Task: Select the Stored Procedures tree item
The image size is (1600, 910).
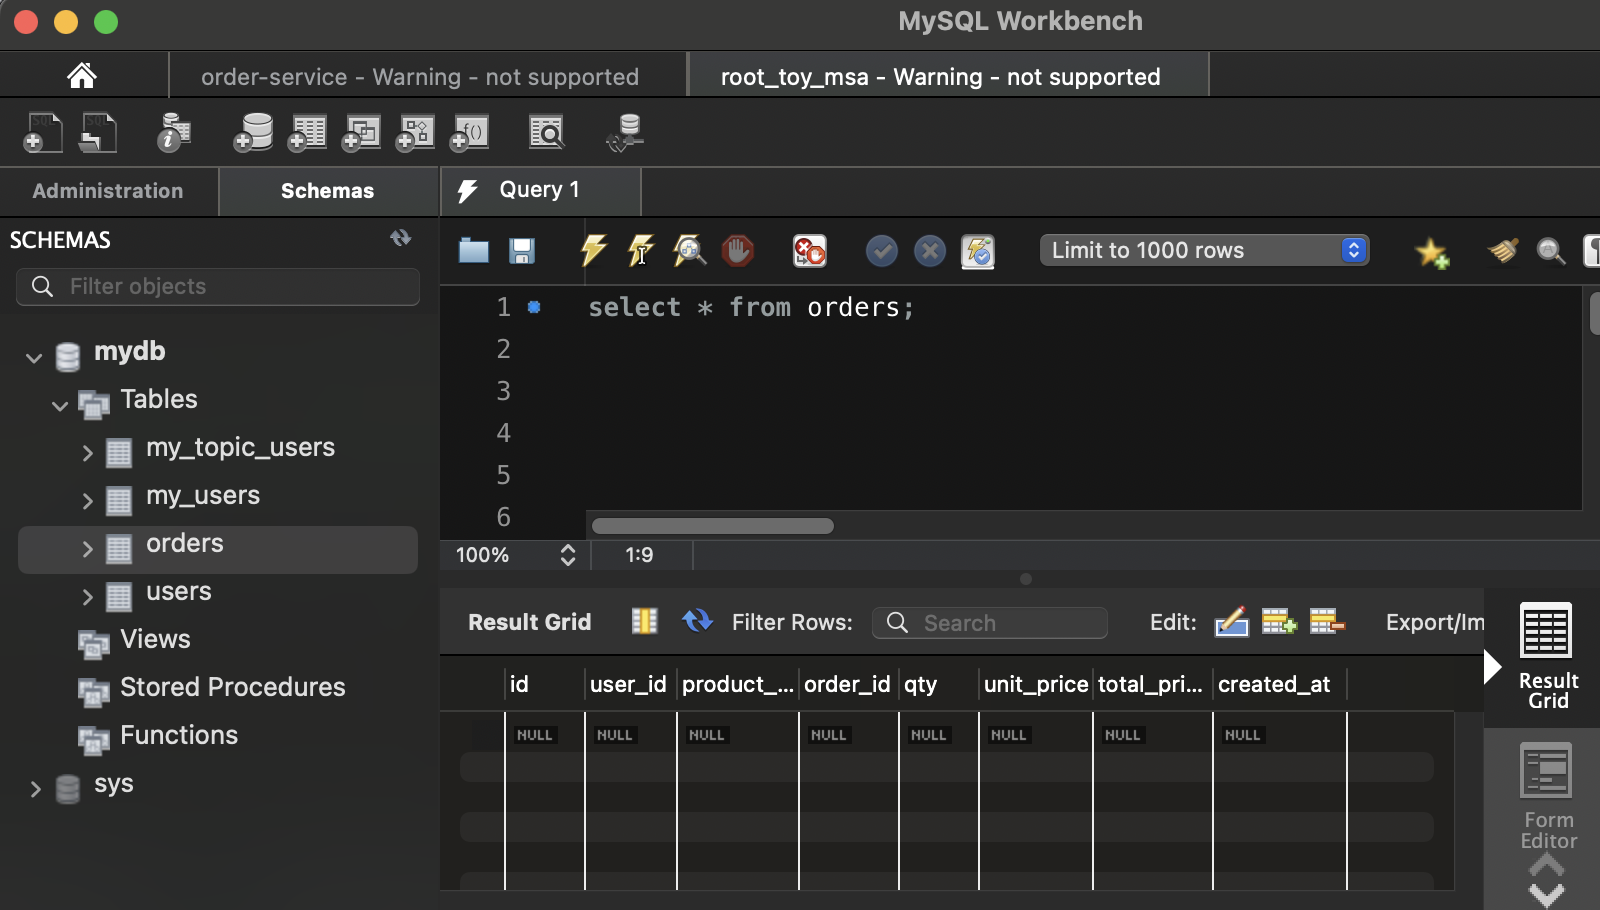Action: pyautogui.click(x=232, y=687)
